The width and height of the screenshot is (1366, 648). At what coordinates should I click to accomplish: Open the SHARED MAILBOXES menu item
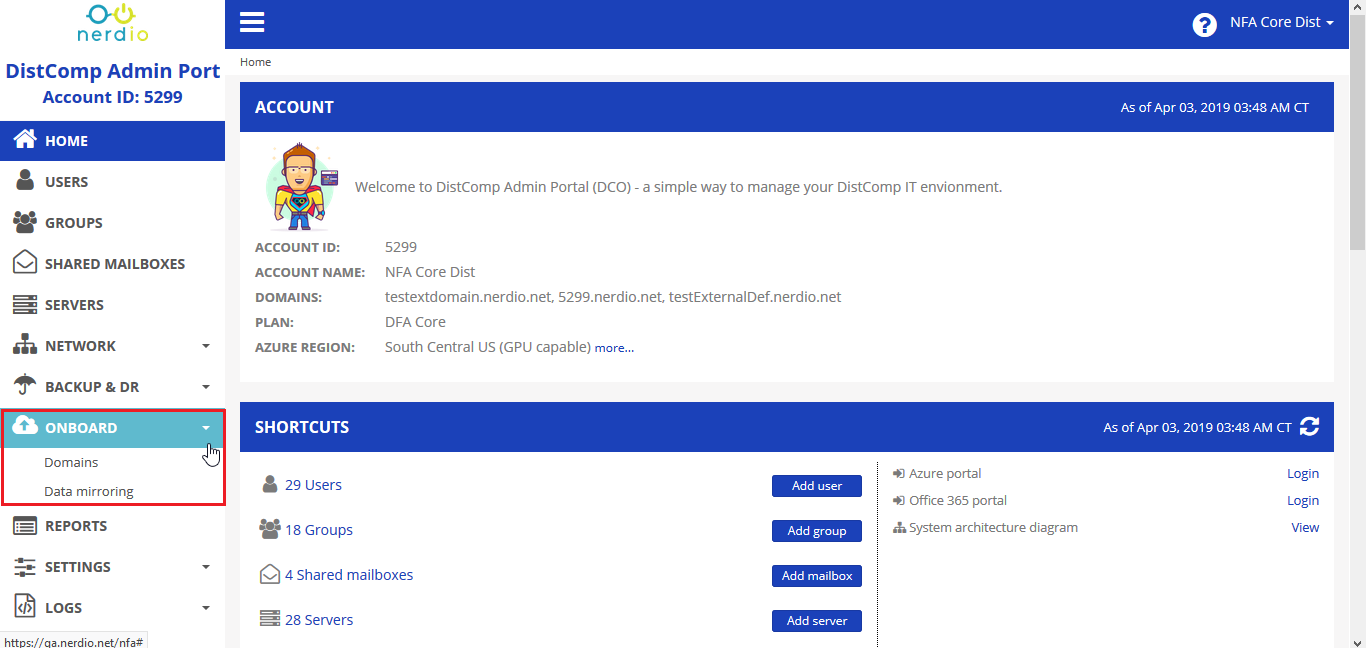click(x=112, y=264)
